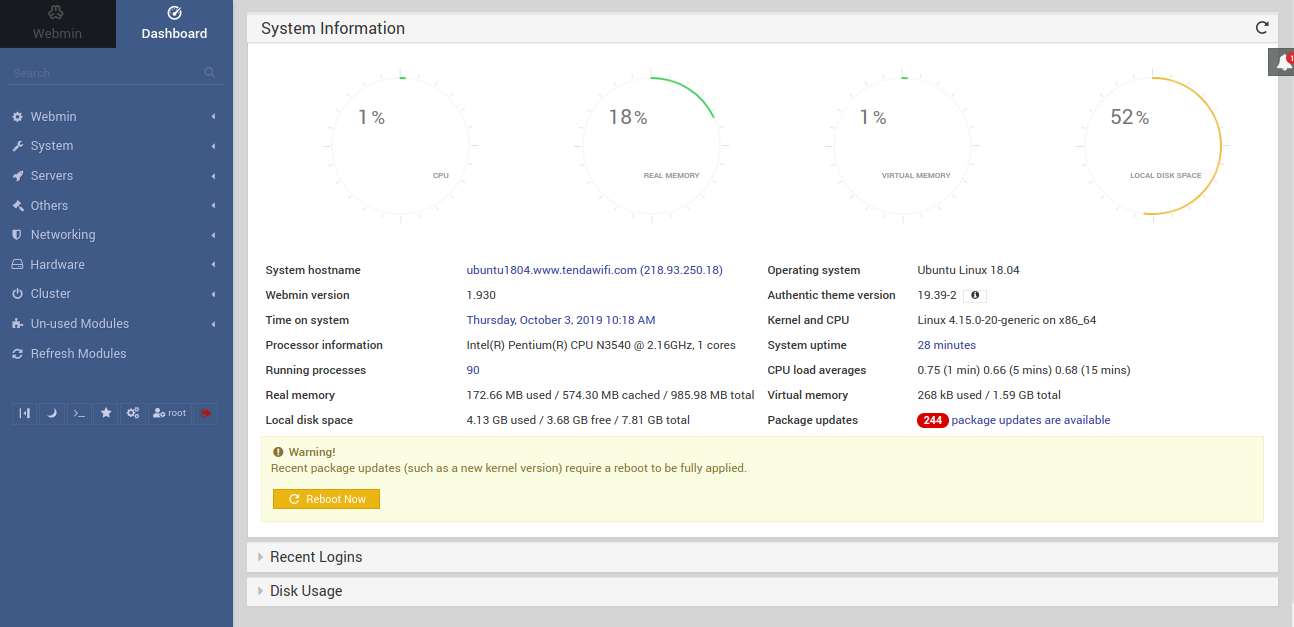The width and height of the screenshot is (1294, 627).
Task: Expand the Disk Usage section
Action: pyautogui.click(x=306, y=591)
